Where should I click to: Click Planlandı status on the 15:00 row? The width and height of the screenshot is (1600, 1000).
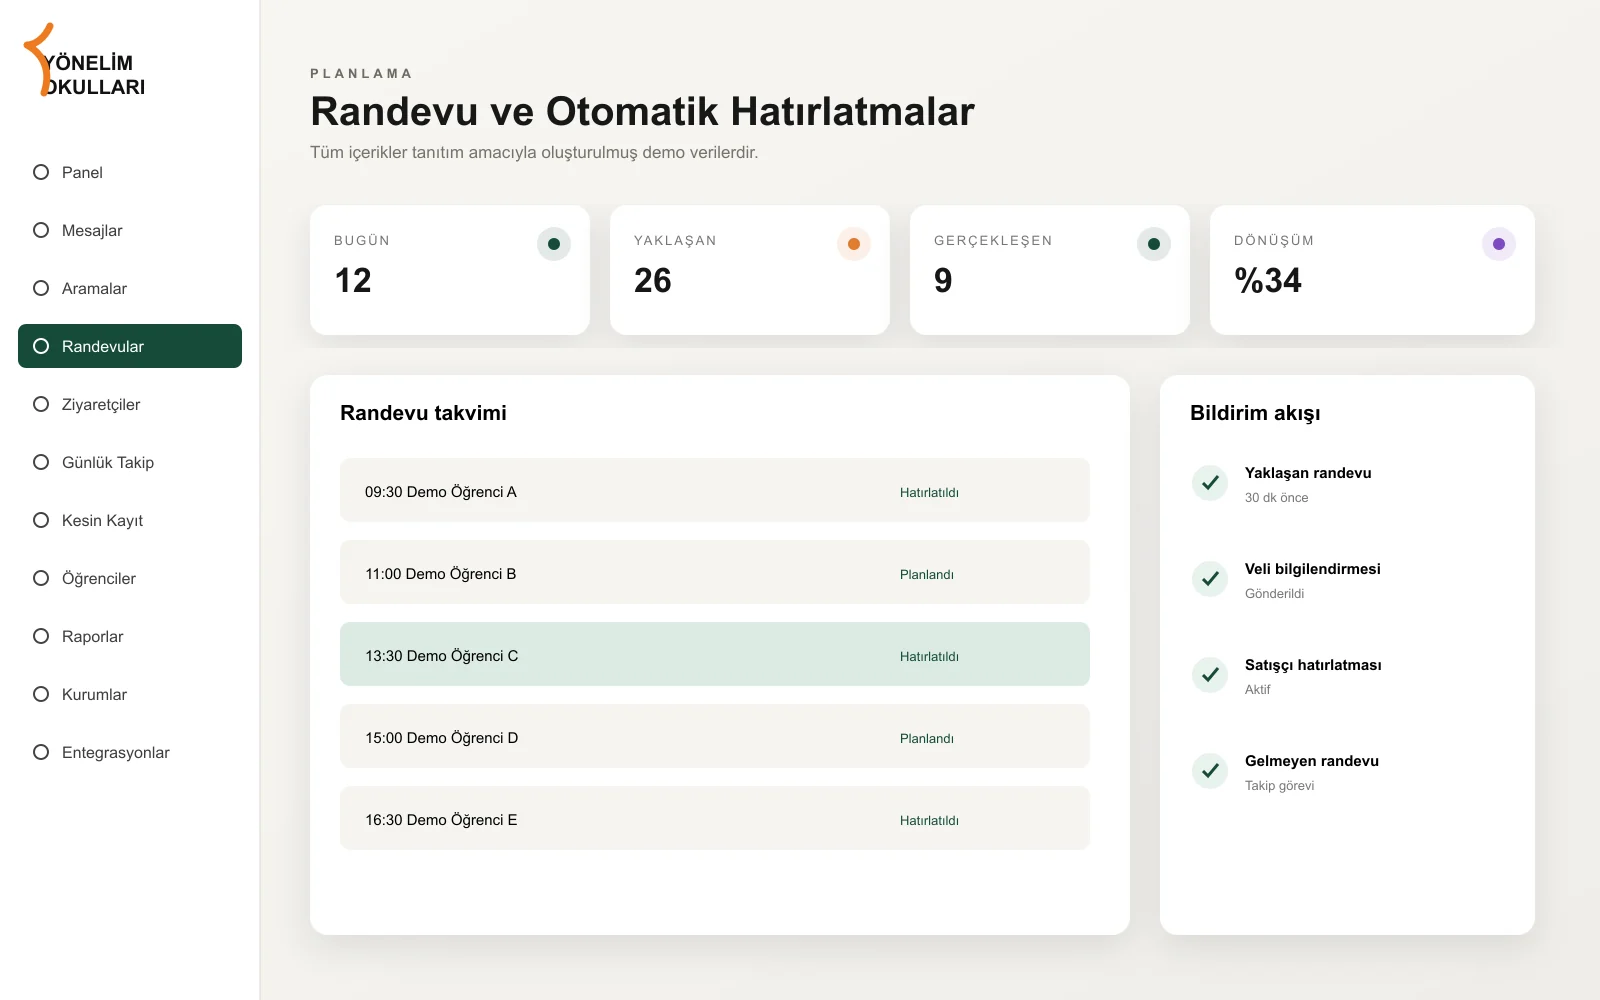click(927, 738)
